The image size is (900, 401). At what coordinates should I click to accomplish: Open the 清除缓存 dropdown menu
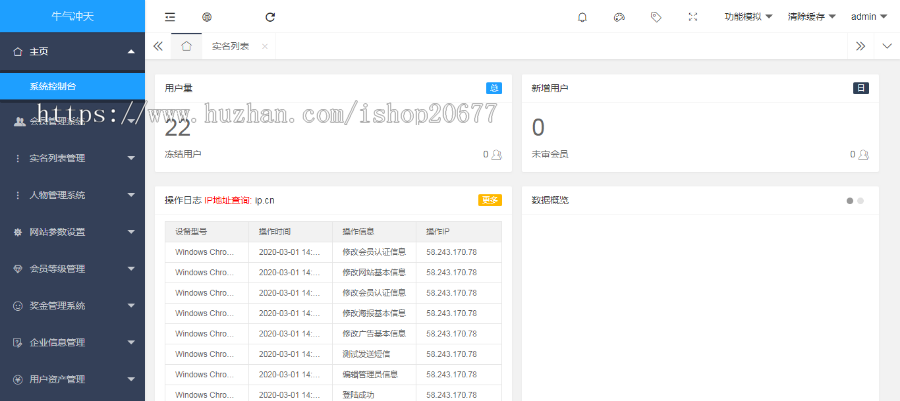(x=812, y=17)
